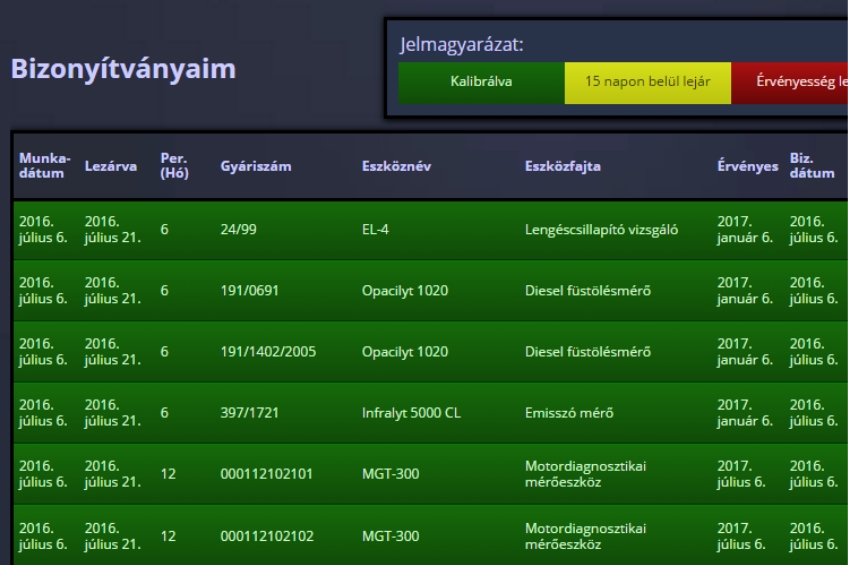The width and height of the screenshot is (848, 565).
Task: Click Lezárva date in row 191/1402/2005
Action: click(x=112, y=351)
